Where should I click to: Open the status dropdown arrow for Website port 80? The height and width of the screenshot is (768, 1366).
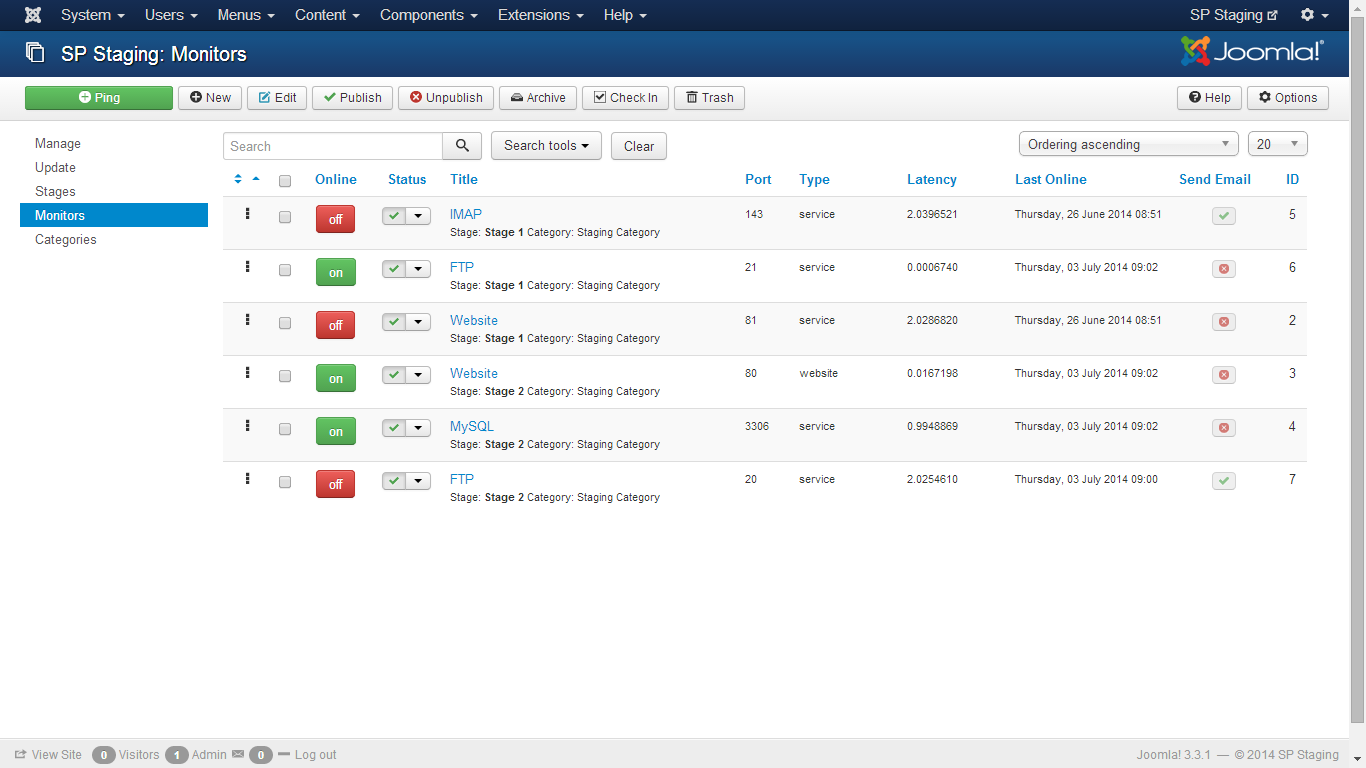[x=418, y=375]
